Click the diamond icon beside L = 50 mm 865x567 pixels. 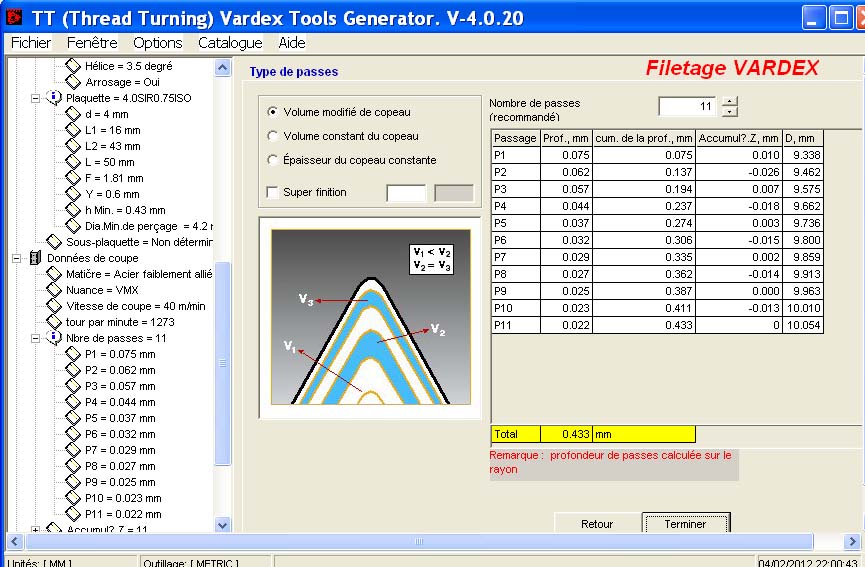73,162
